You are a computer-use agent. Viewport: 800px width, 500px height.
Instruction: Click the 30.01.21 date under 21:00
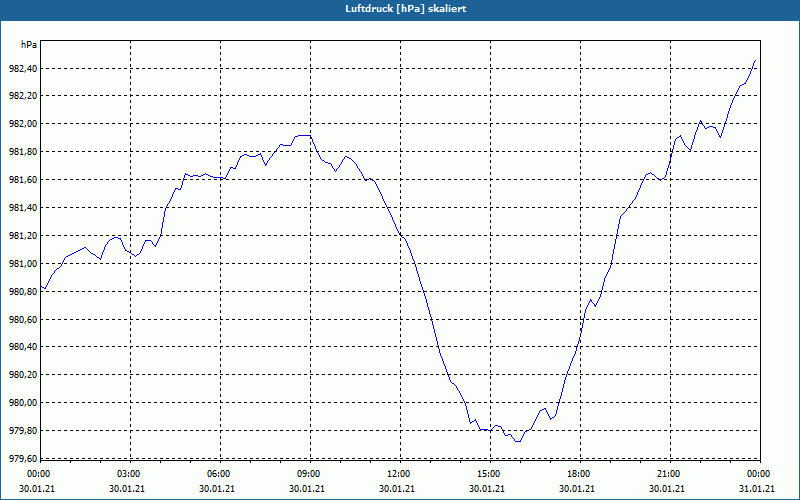click(667, 489)
